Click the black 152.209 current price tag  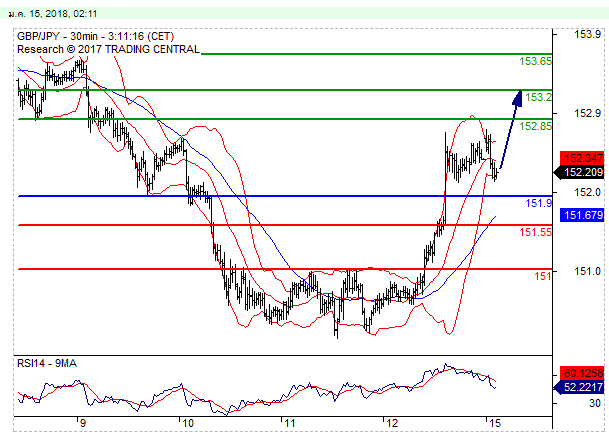(580, 172)
